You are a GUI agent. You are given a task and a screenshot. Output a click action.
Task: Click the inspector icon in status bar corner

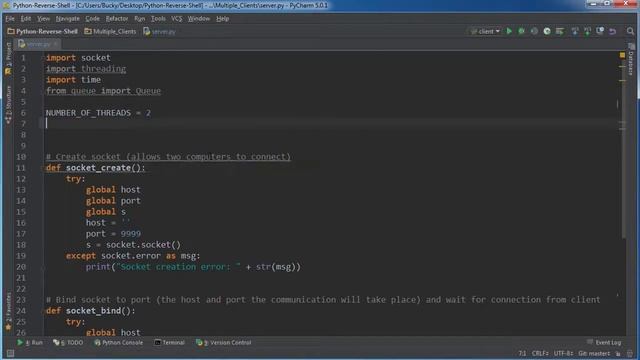coord(630,353)
